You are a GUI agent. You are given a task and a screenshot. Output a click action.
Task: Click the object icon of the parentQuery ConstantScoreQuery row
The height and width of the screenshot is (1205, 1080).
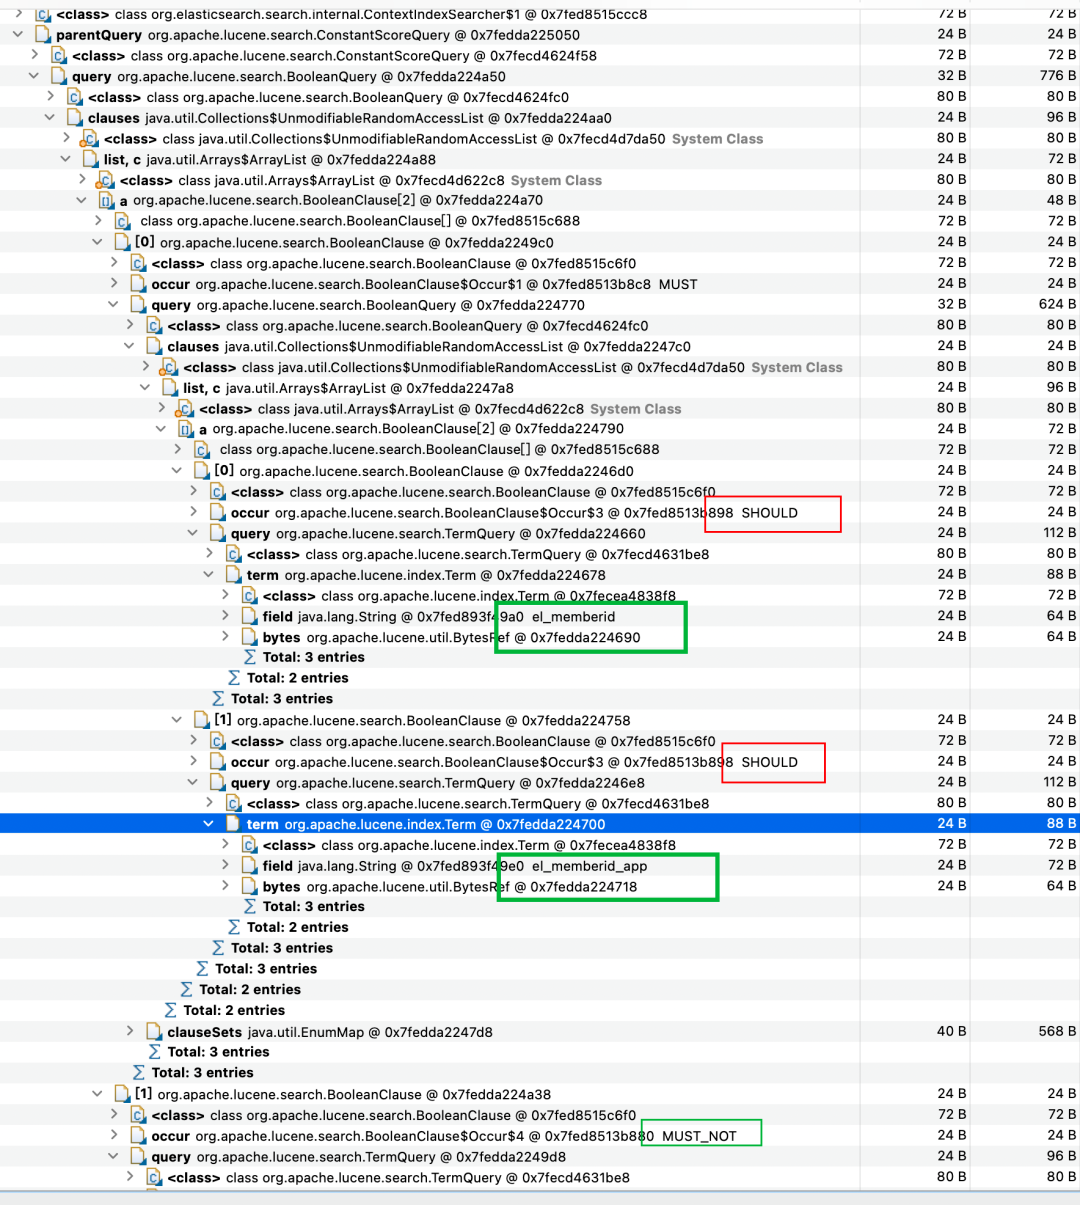coord(43,35)
